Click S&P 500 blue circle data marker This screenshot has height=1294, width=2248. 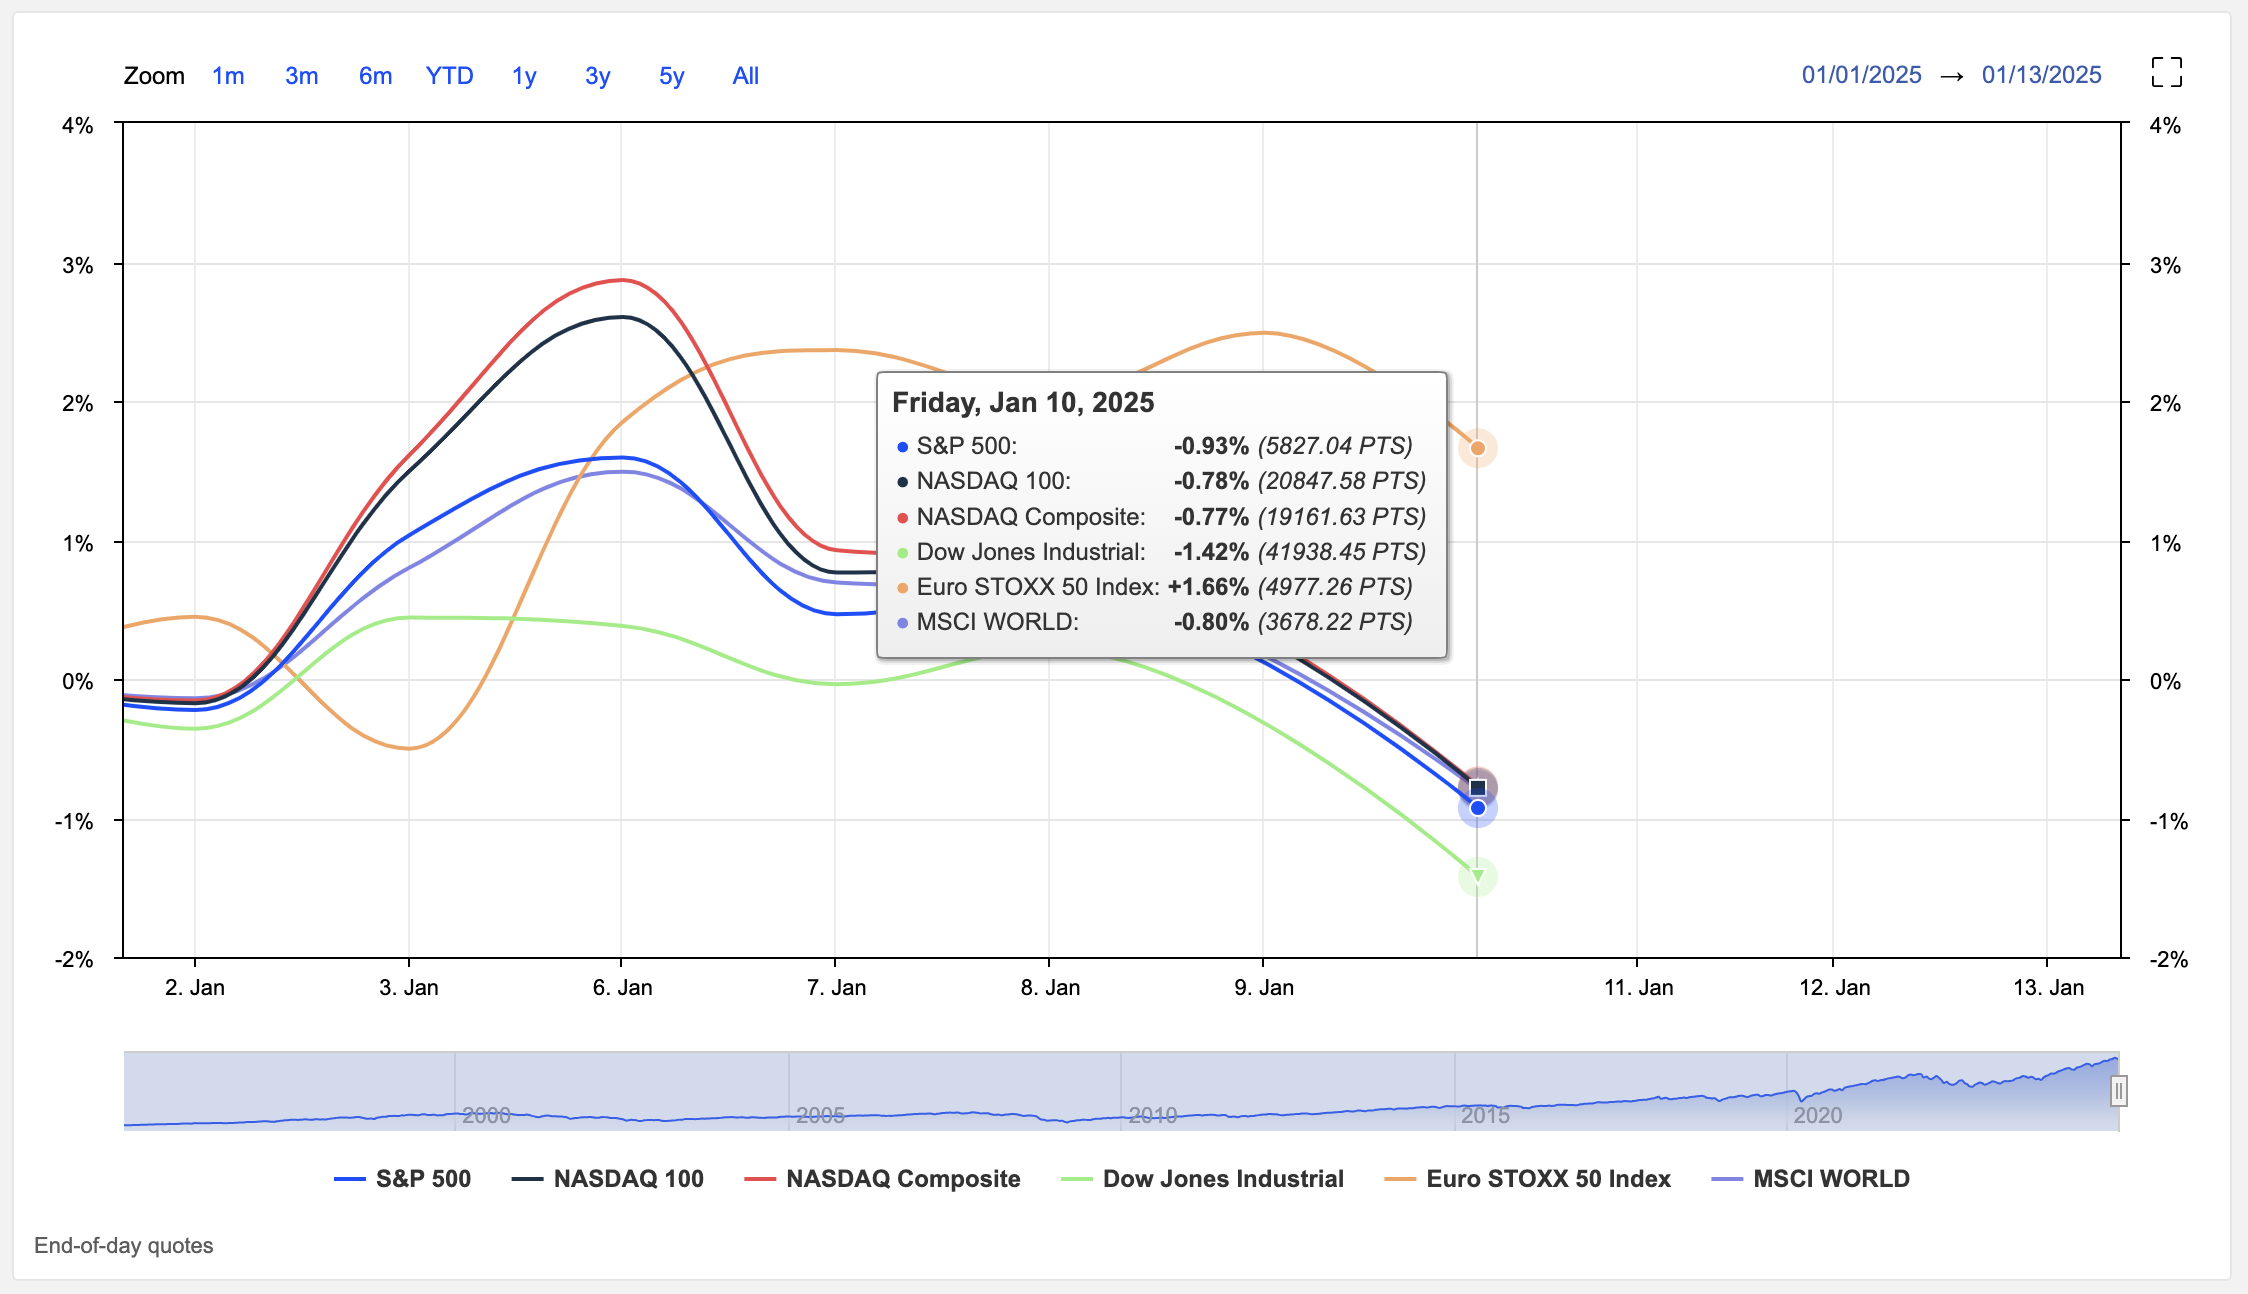point(1477,808)
